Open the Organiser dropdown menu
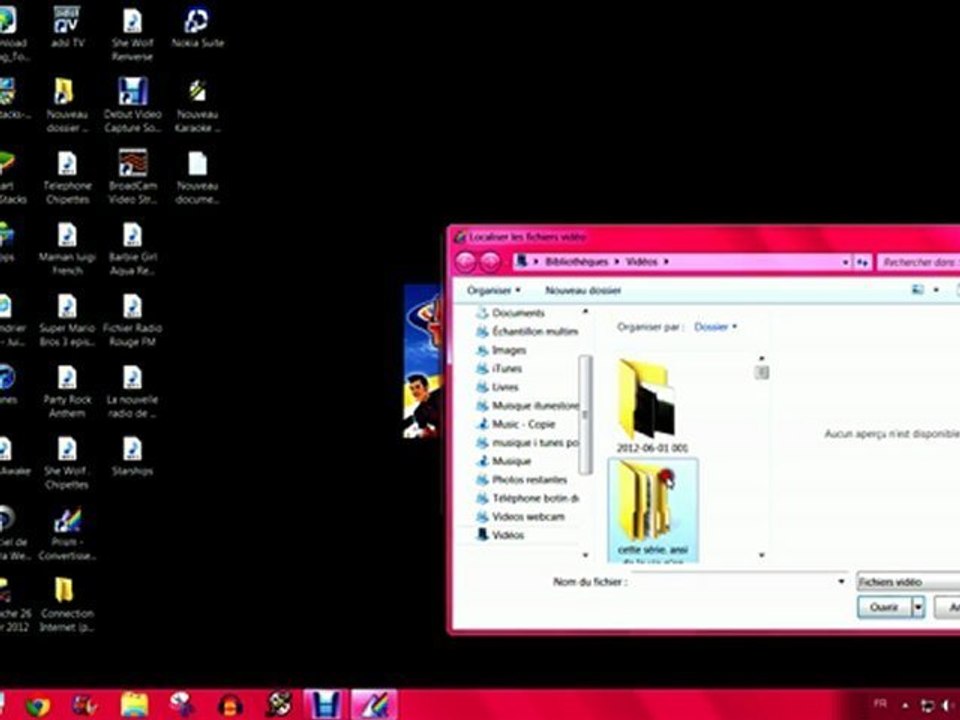 [493, 290]
